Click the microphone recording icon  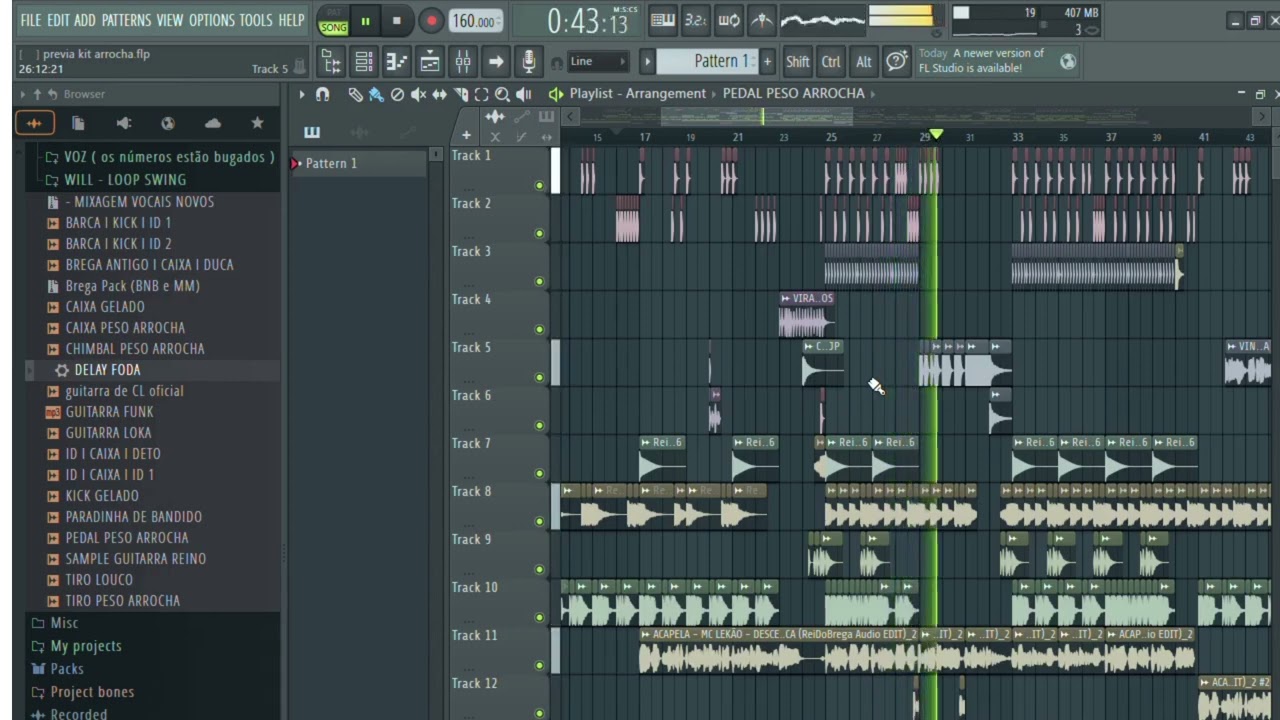pyautogui.click(x=528, y=62)
